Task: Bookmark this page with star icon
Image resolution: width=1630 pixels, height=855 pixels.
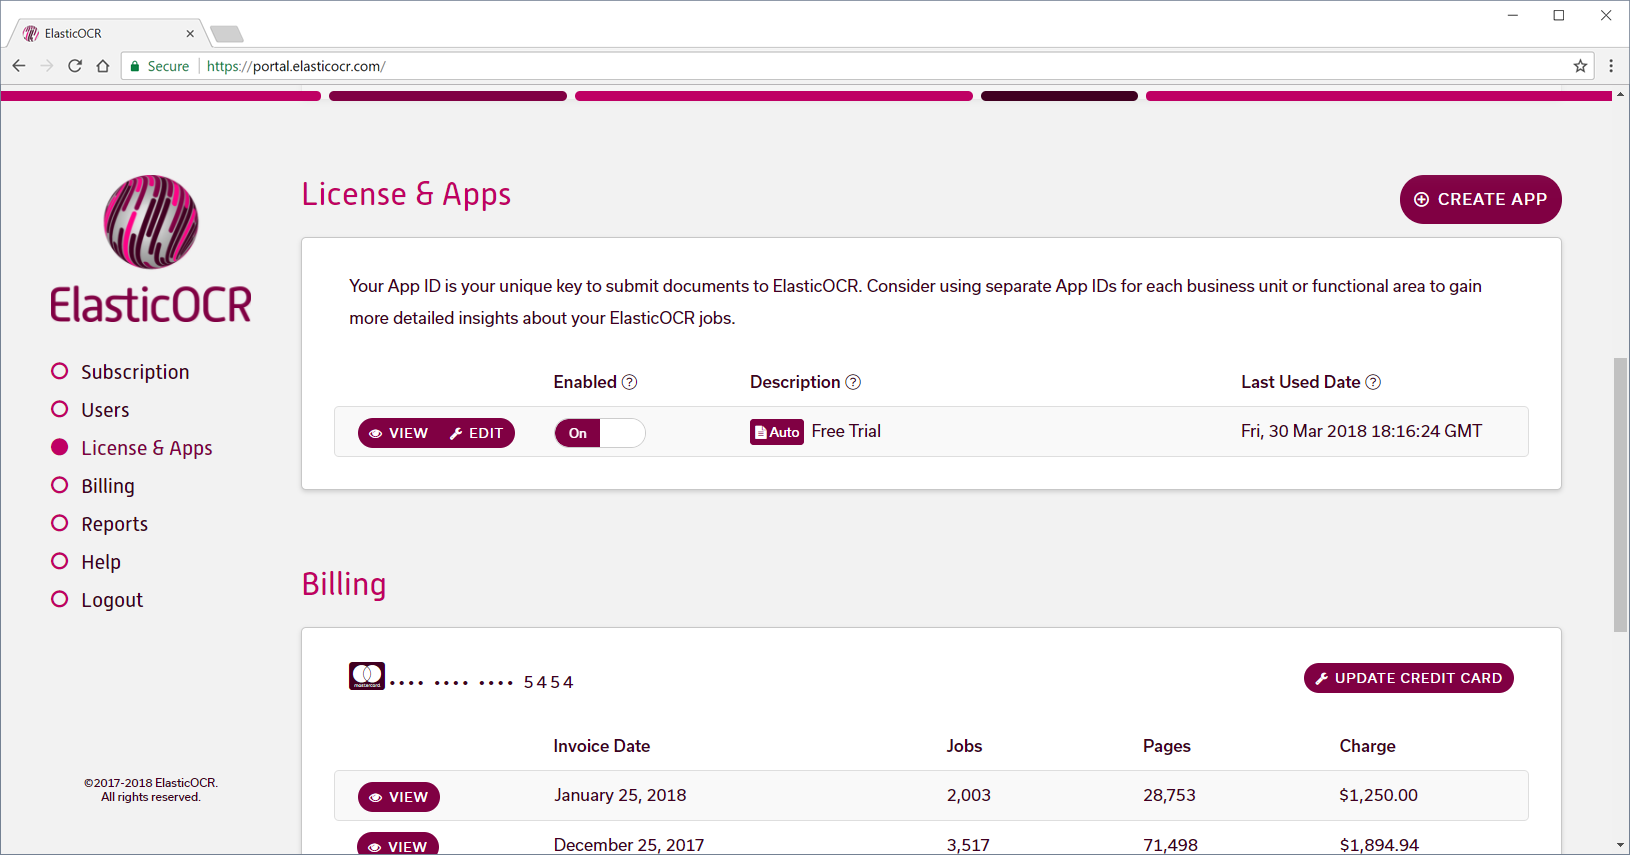Action: [1580, 66]
